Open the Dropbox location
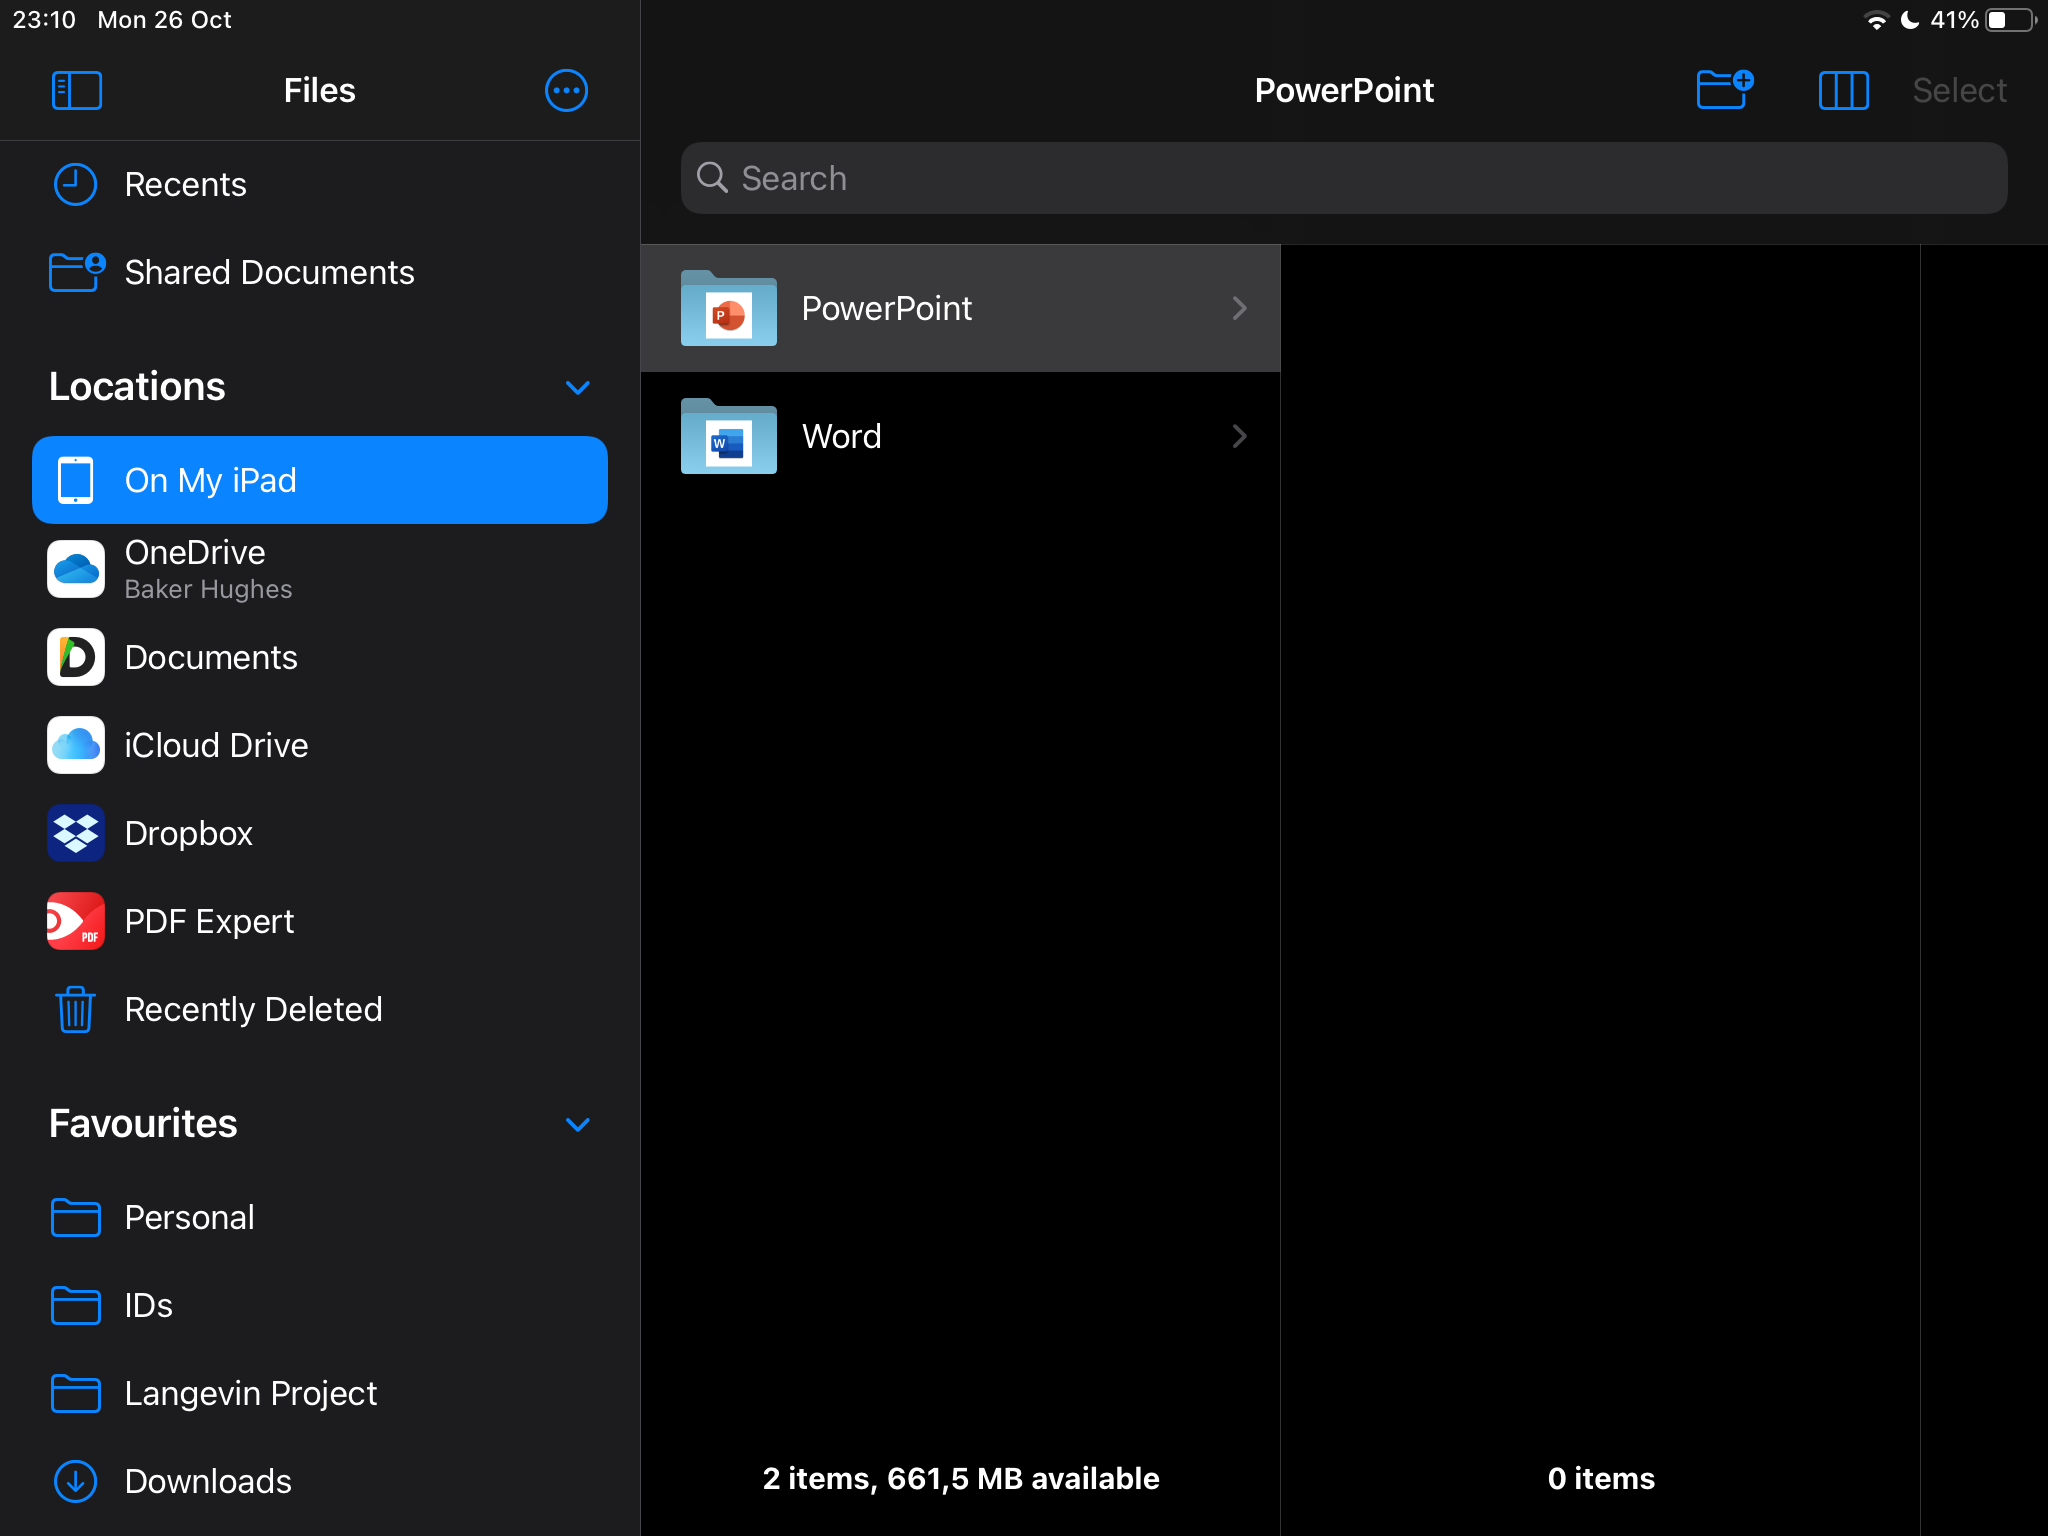The image size is (2048, 1536). click(x=188, y=833)
